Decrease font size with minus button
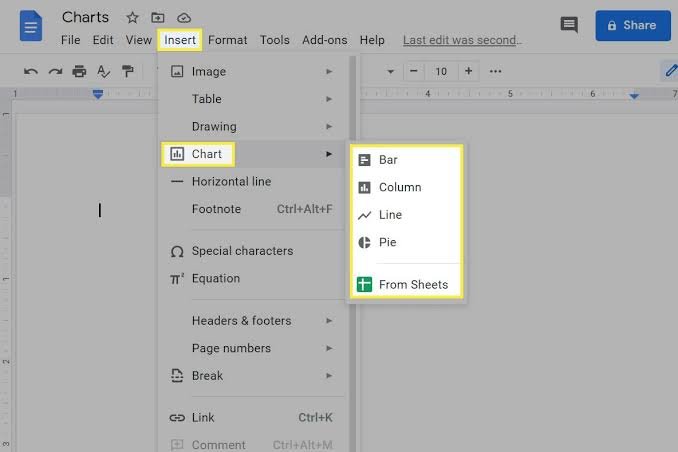678x452 pixels. (x=413, y=71)
